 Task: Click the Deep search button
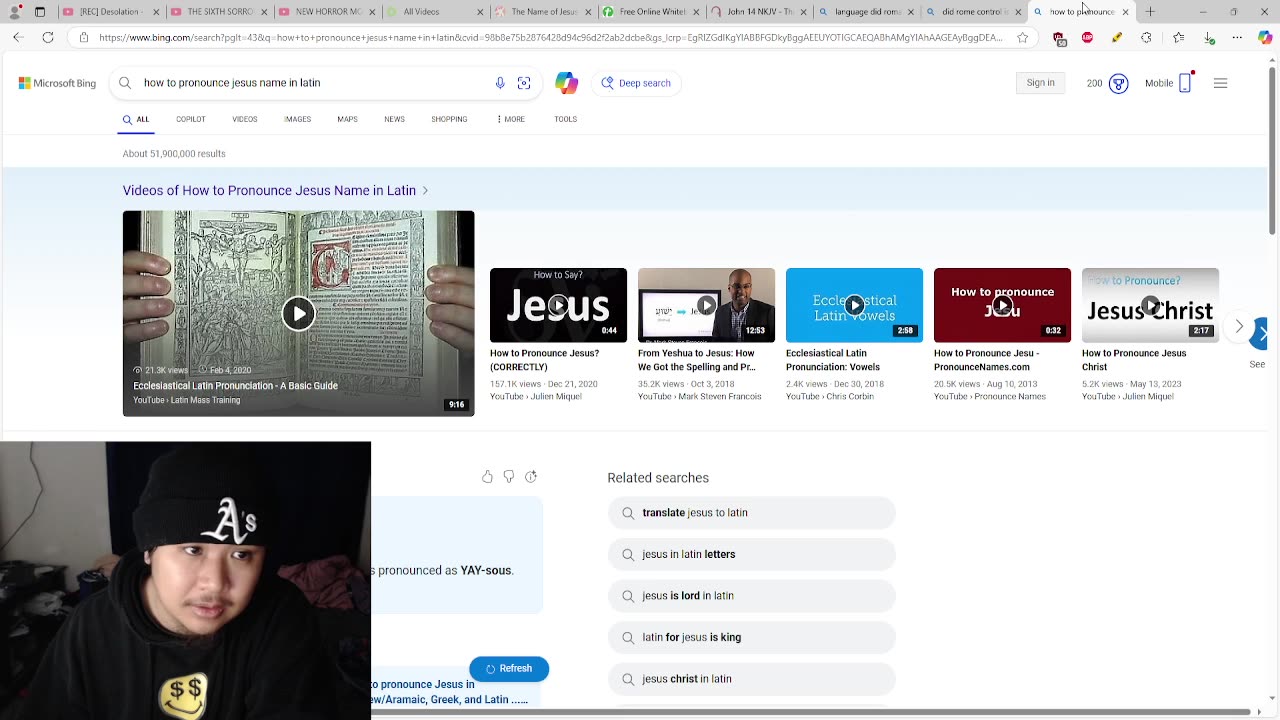click(637, 83)
